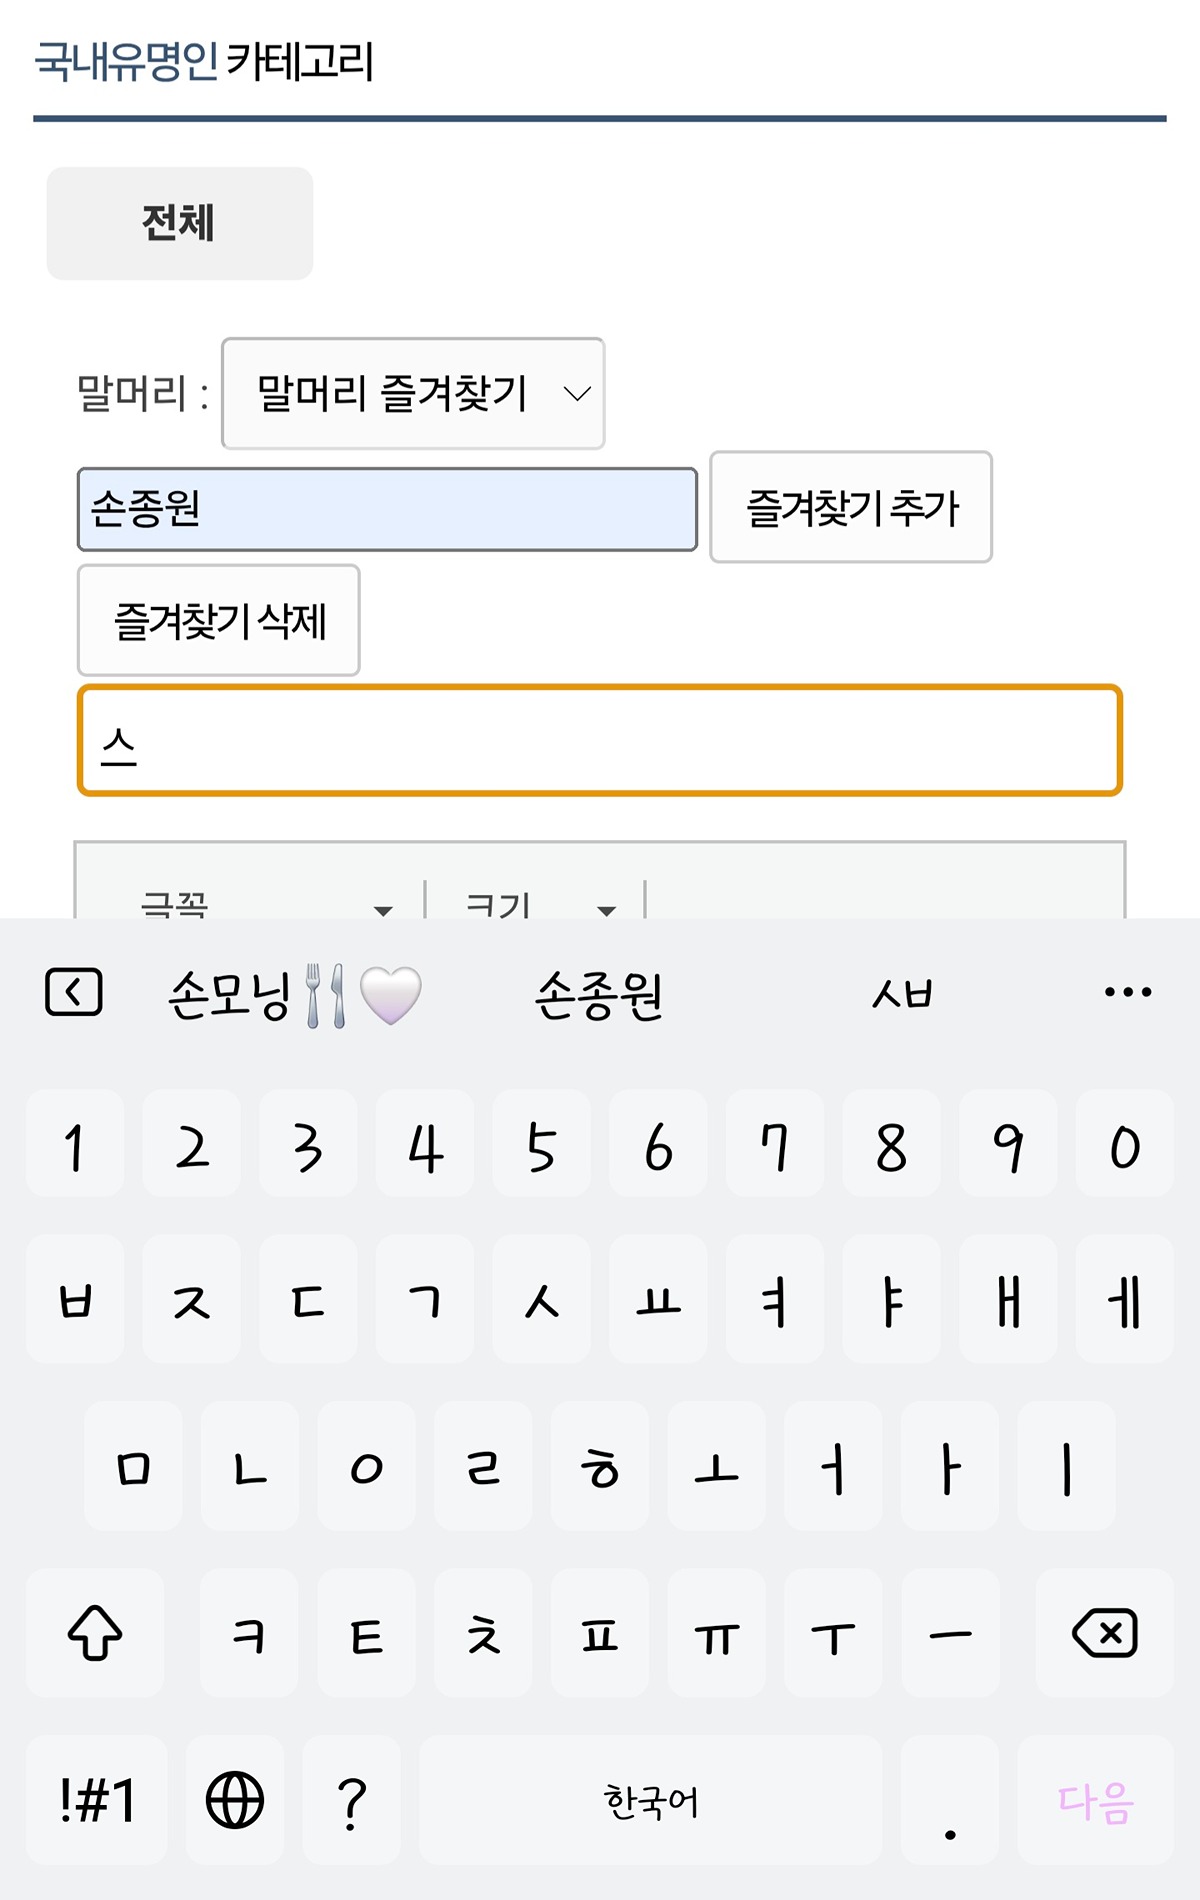Tap the ㅁ key
1200x1900 pixels.
click(133, 1465)
